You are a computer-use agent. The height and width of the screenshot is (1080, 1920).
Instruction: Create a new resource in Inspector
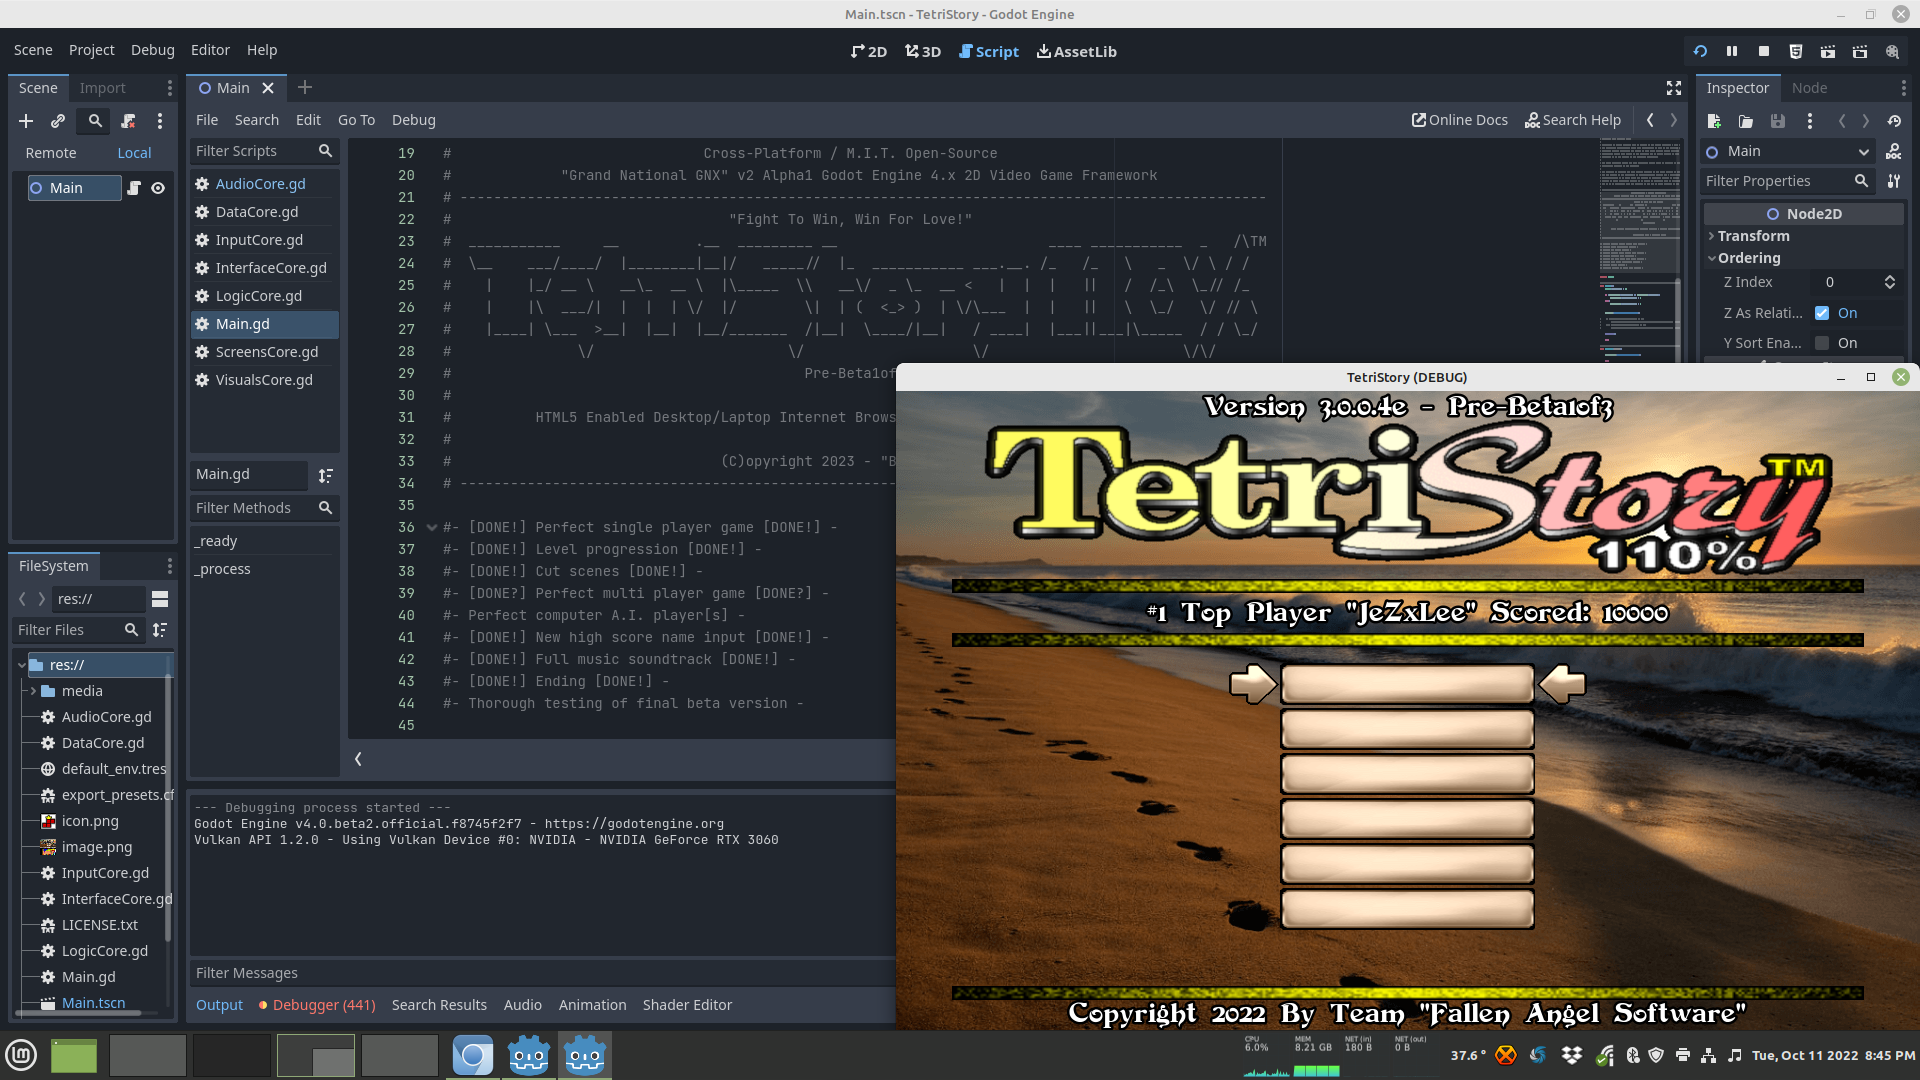[1714, 121]
